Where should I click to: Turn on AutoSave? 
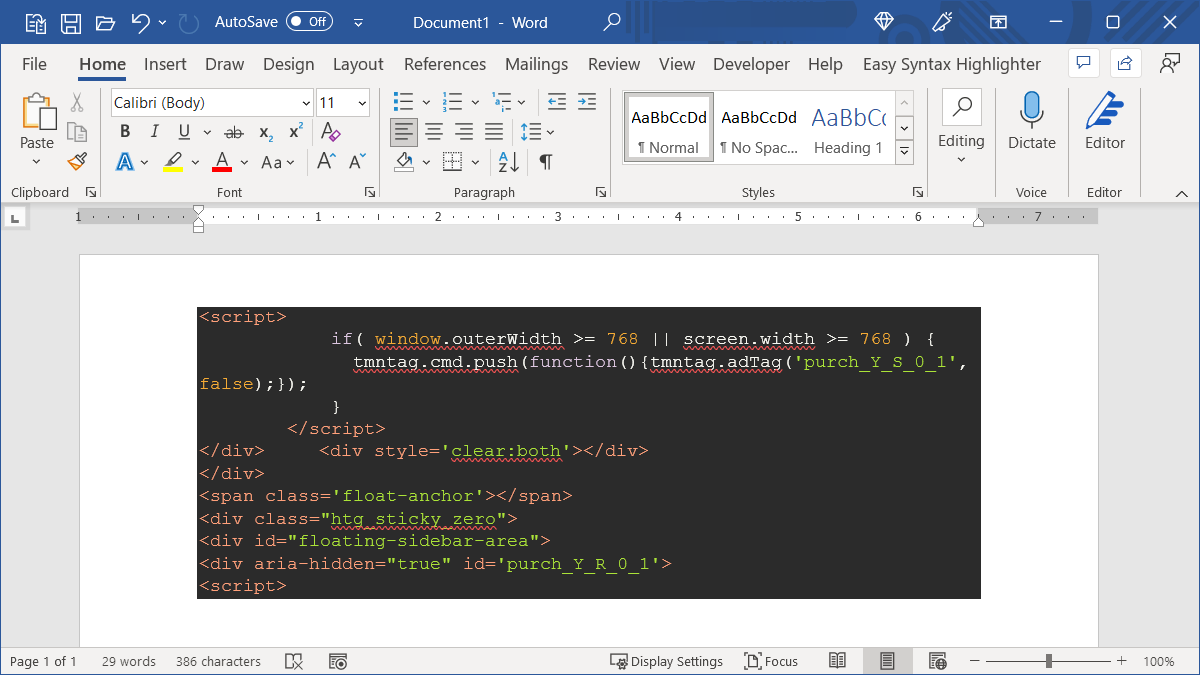click(307, 21)
